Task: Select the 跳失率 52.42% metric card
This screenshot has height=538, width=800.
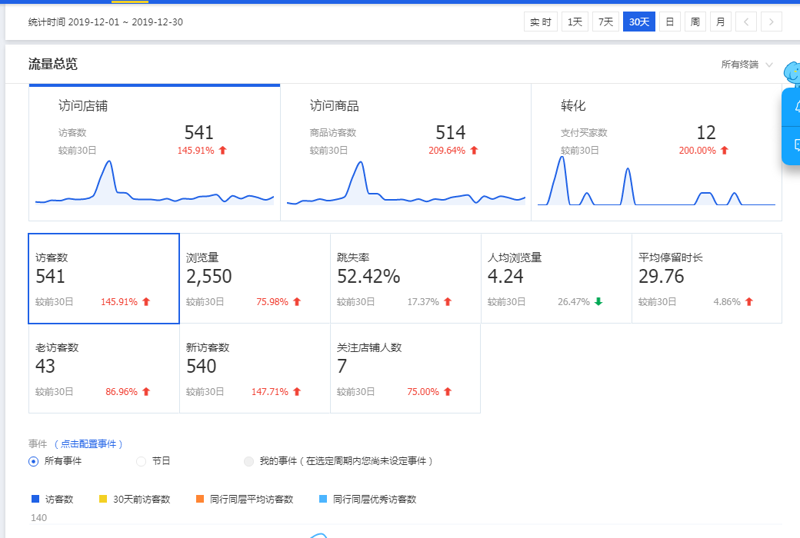Action: 406,279
